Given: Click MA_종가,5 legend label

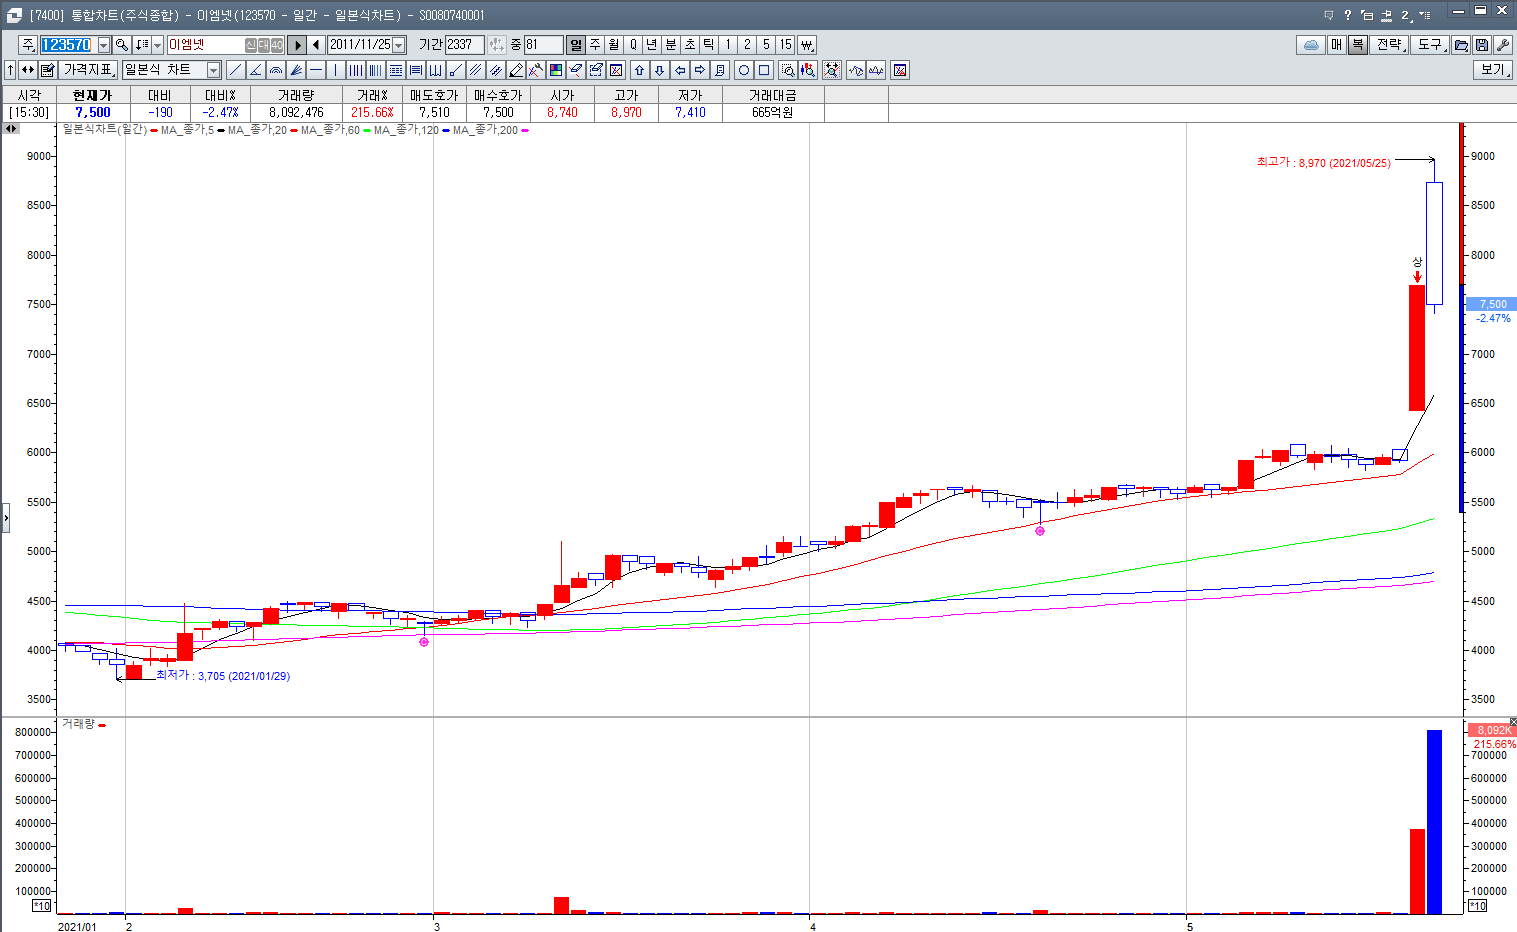Looking at the screenshot, I should click(x=186, y=130).
